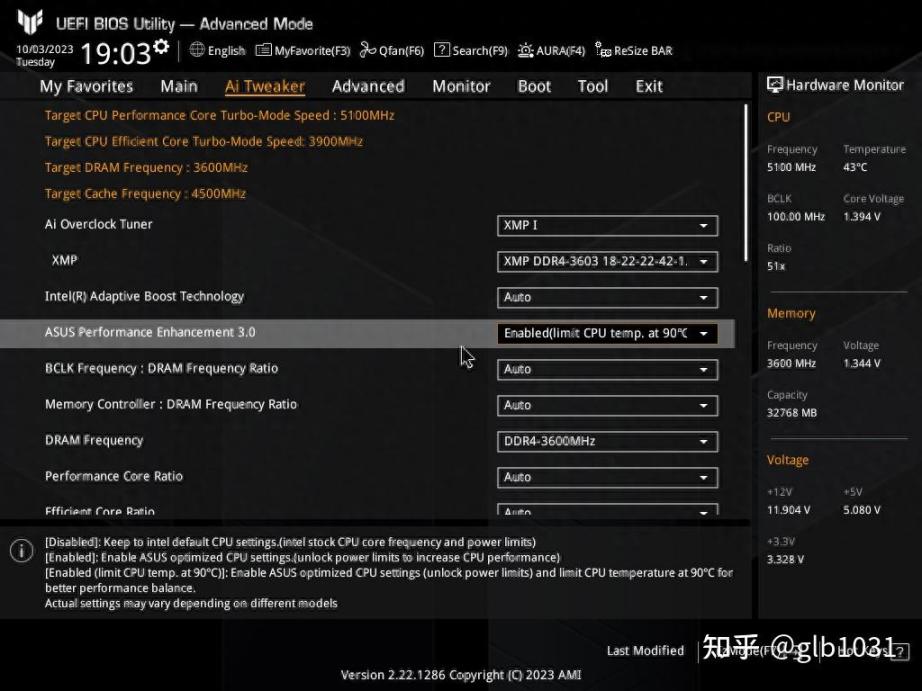
Task: Open Search(F9) question mark icon
Action: click(x=442, y=50)
